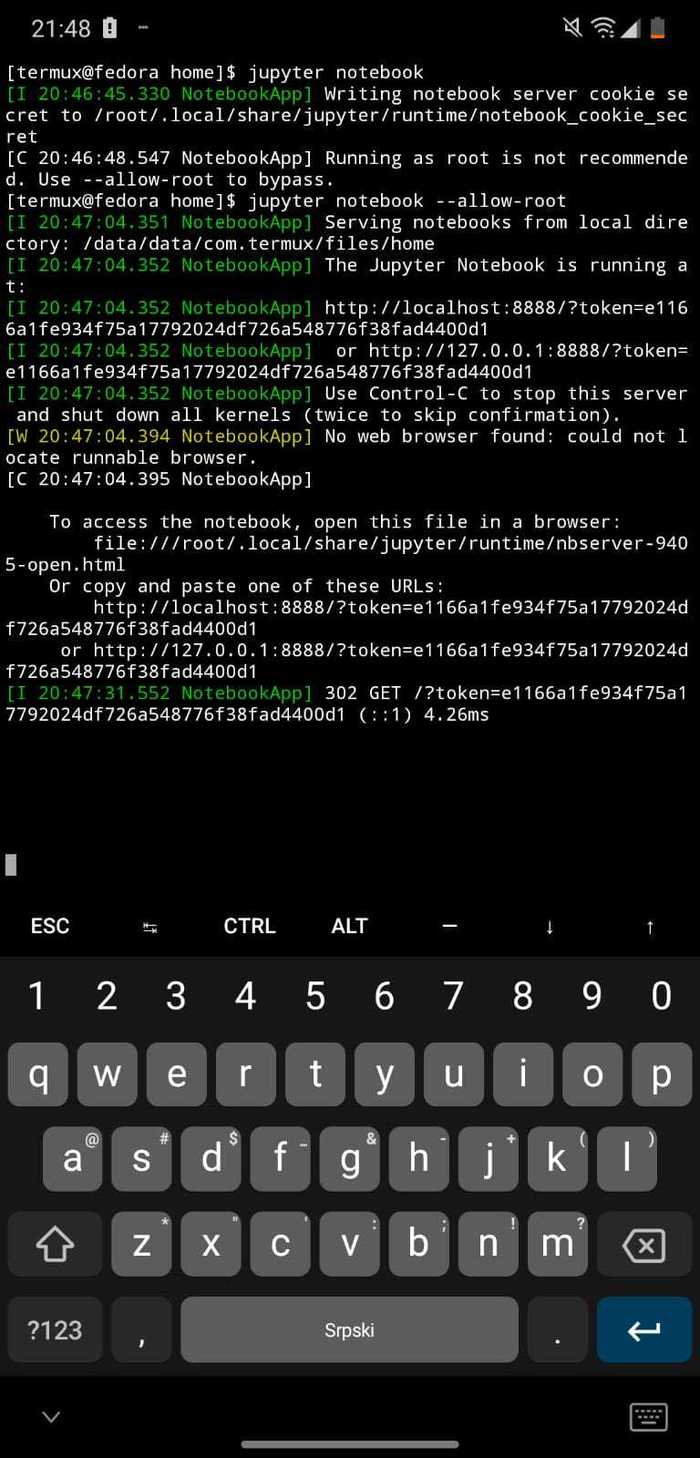
Task: Tap the blue return key
Action: click(644, 1329)
